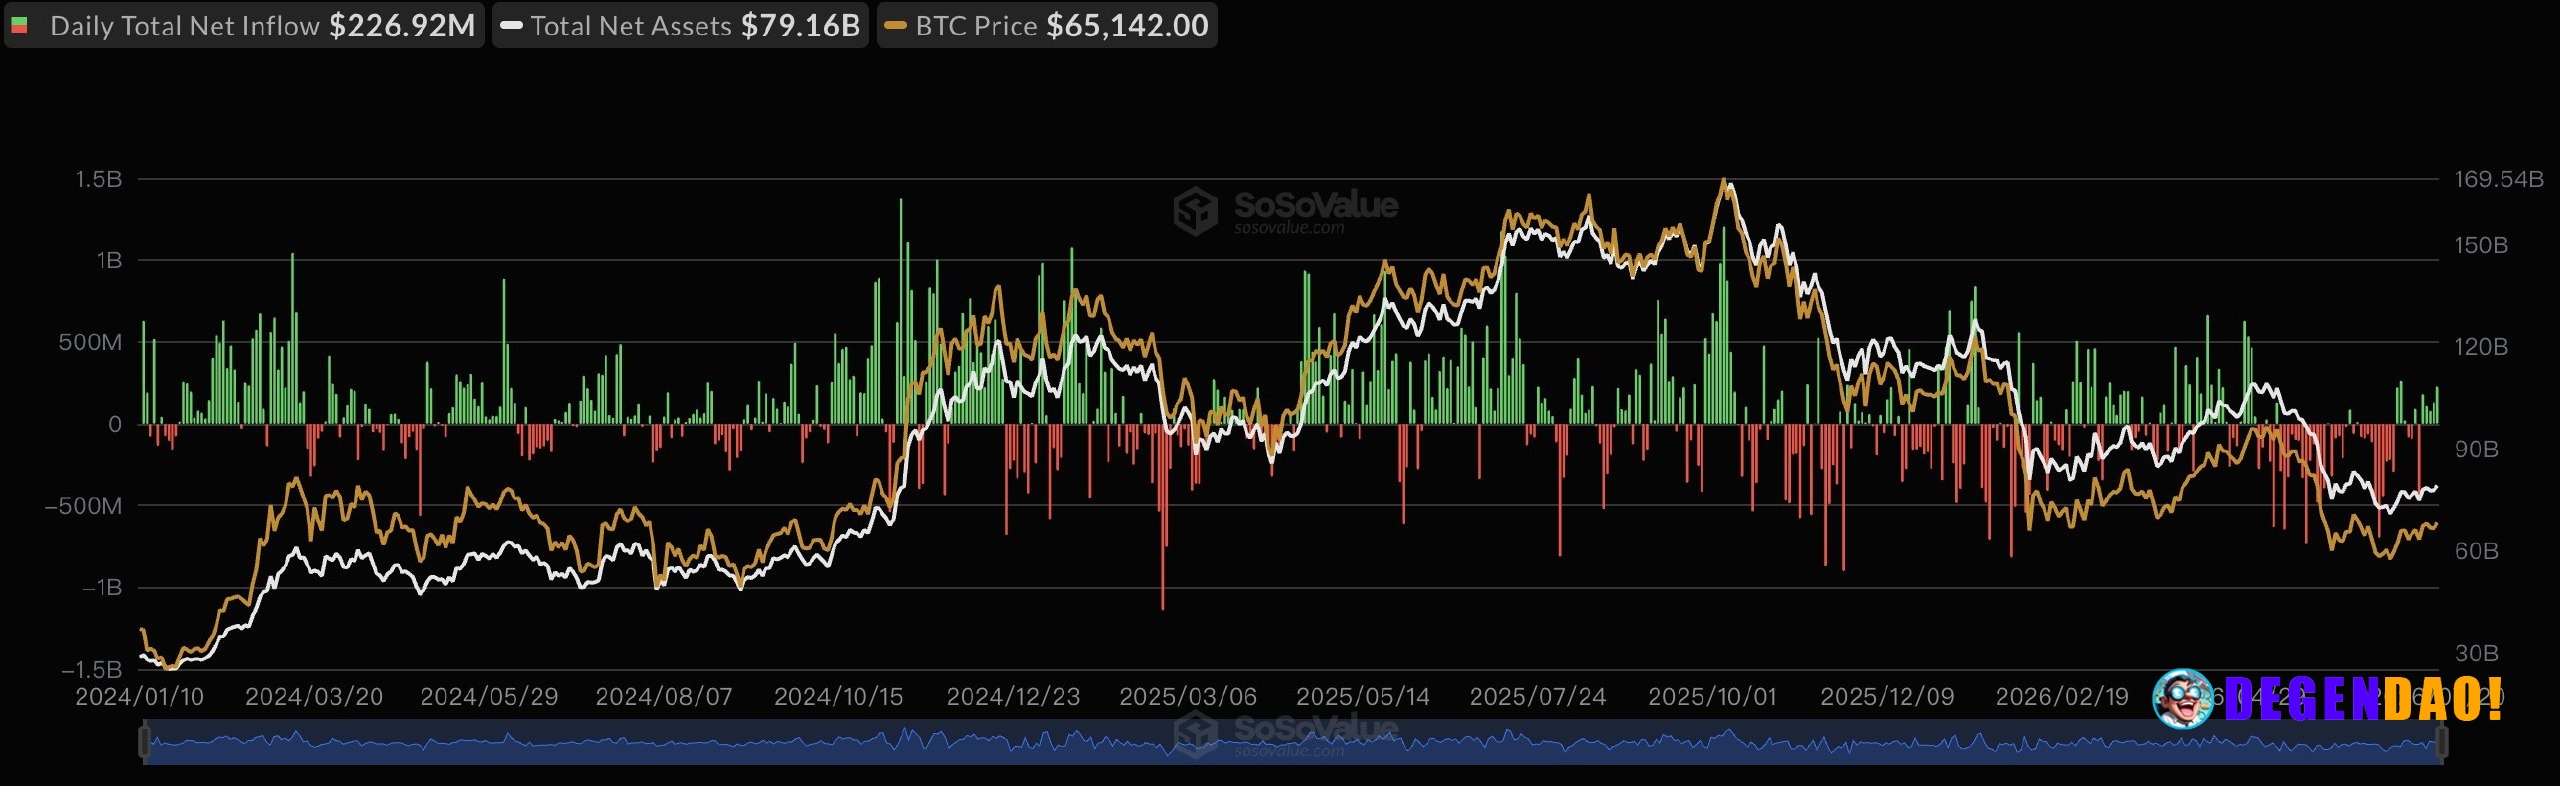This screenshot has width=2560, height=786.
Task: Click the $79.16B net assets value
Action: [x=800, y=25]
